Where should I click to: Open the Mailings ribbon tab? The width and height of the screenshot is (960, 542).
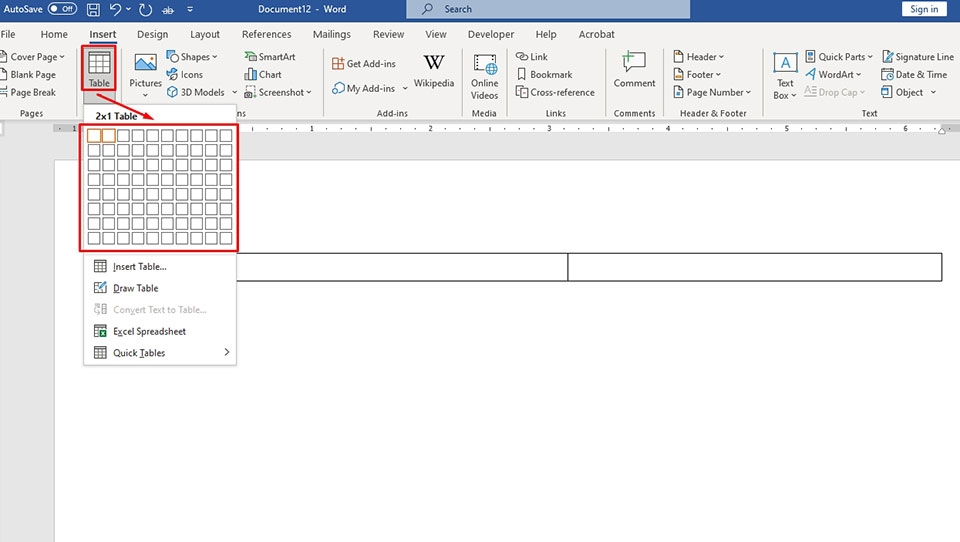[x=331, y=34]
